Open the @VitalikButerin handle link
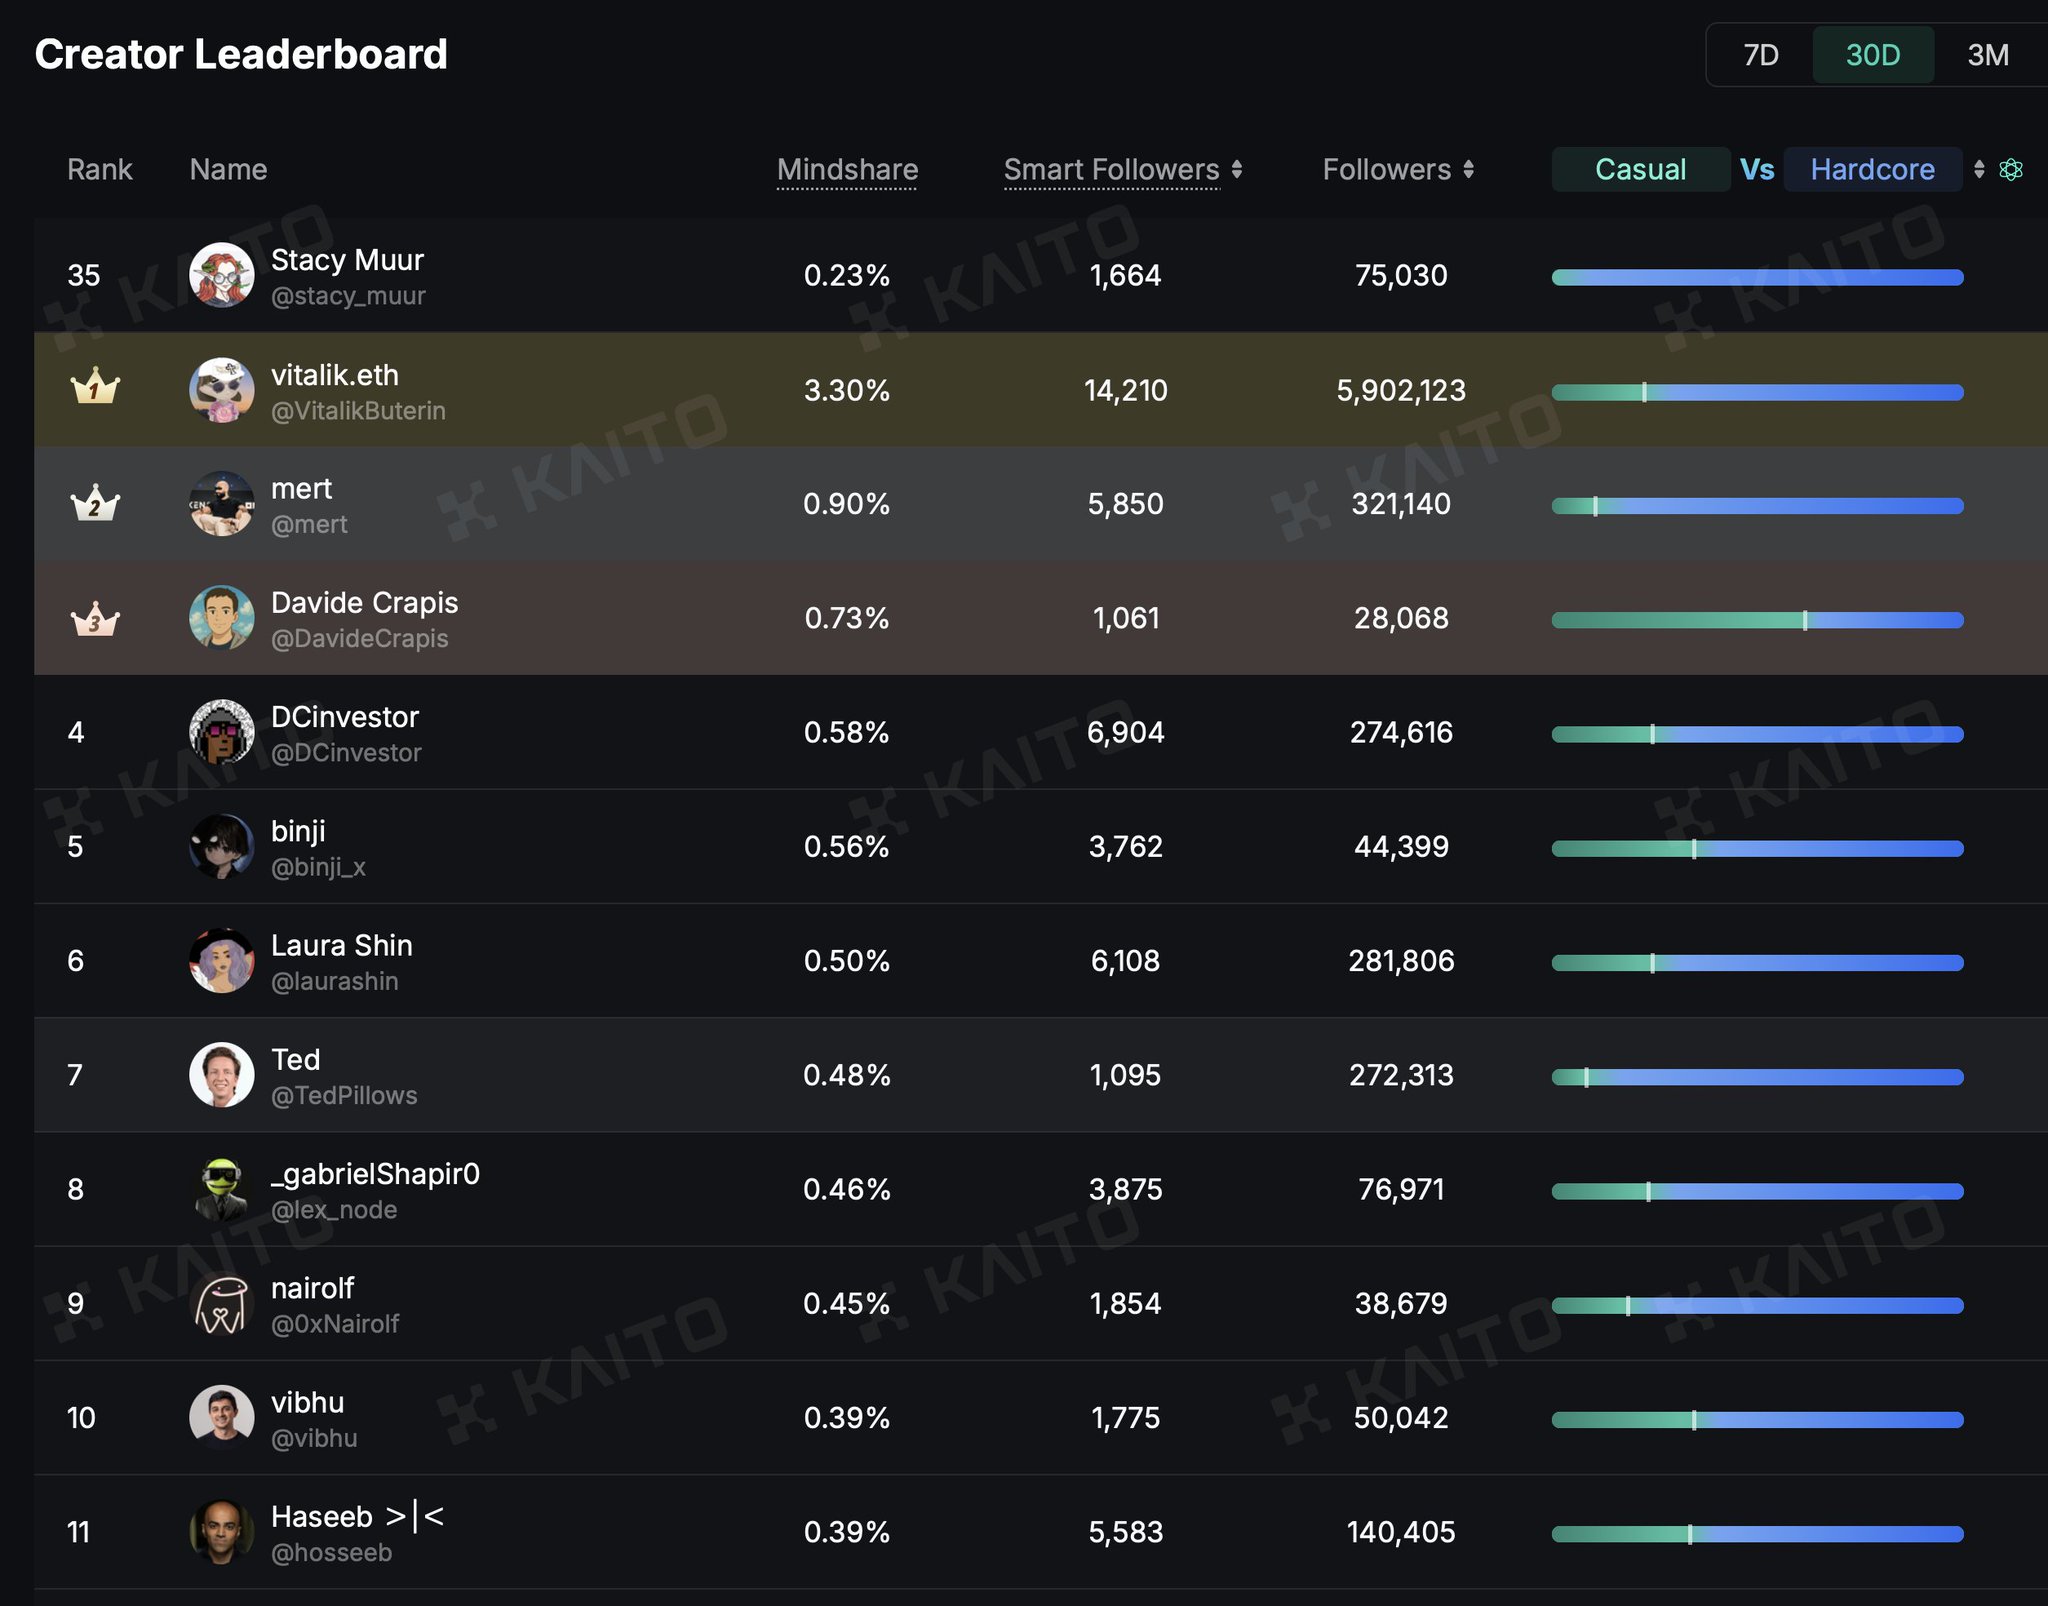 coord(358,411)
